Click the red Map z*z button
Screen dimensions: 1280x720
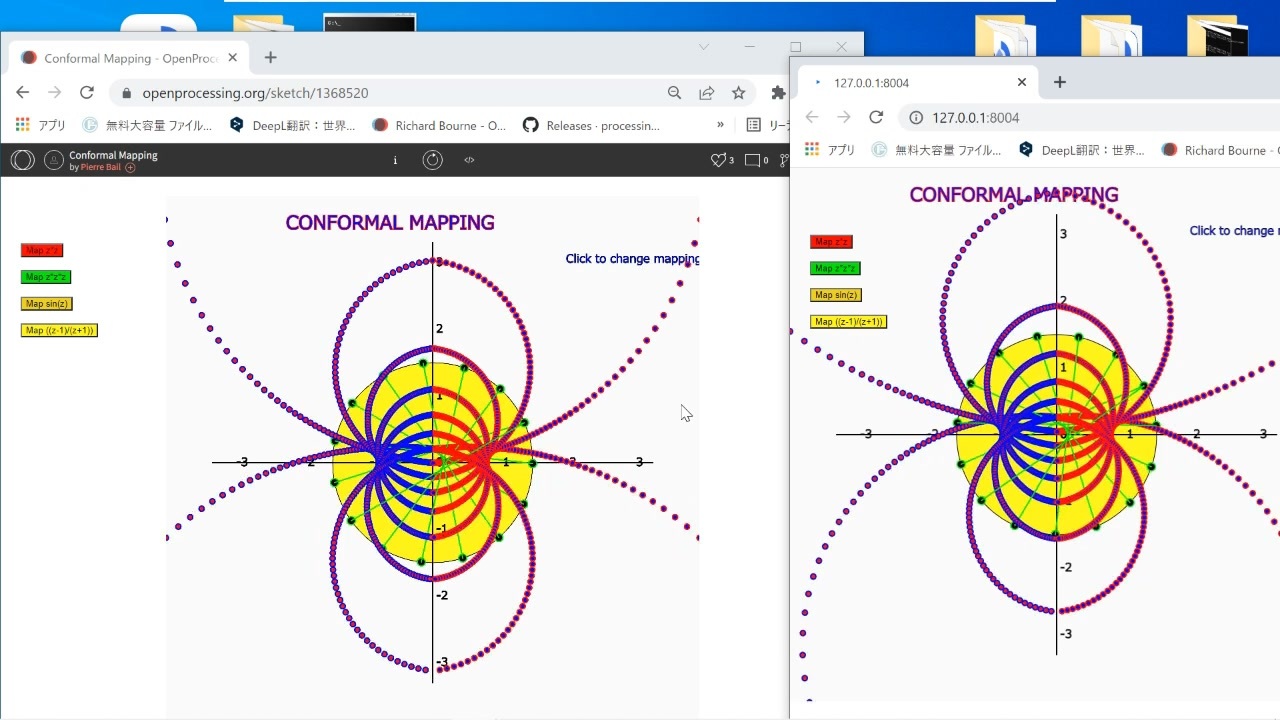pyautogui.click(x=42, y=250)
